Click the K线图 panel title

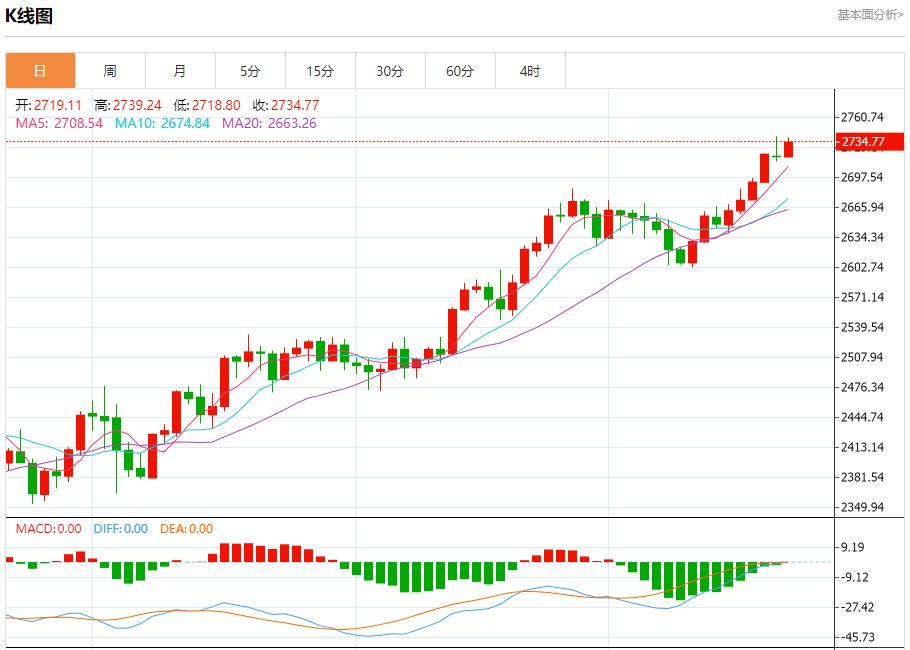coord(29,16)
